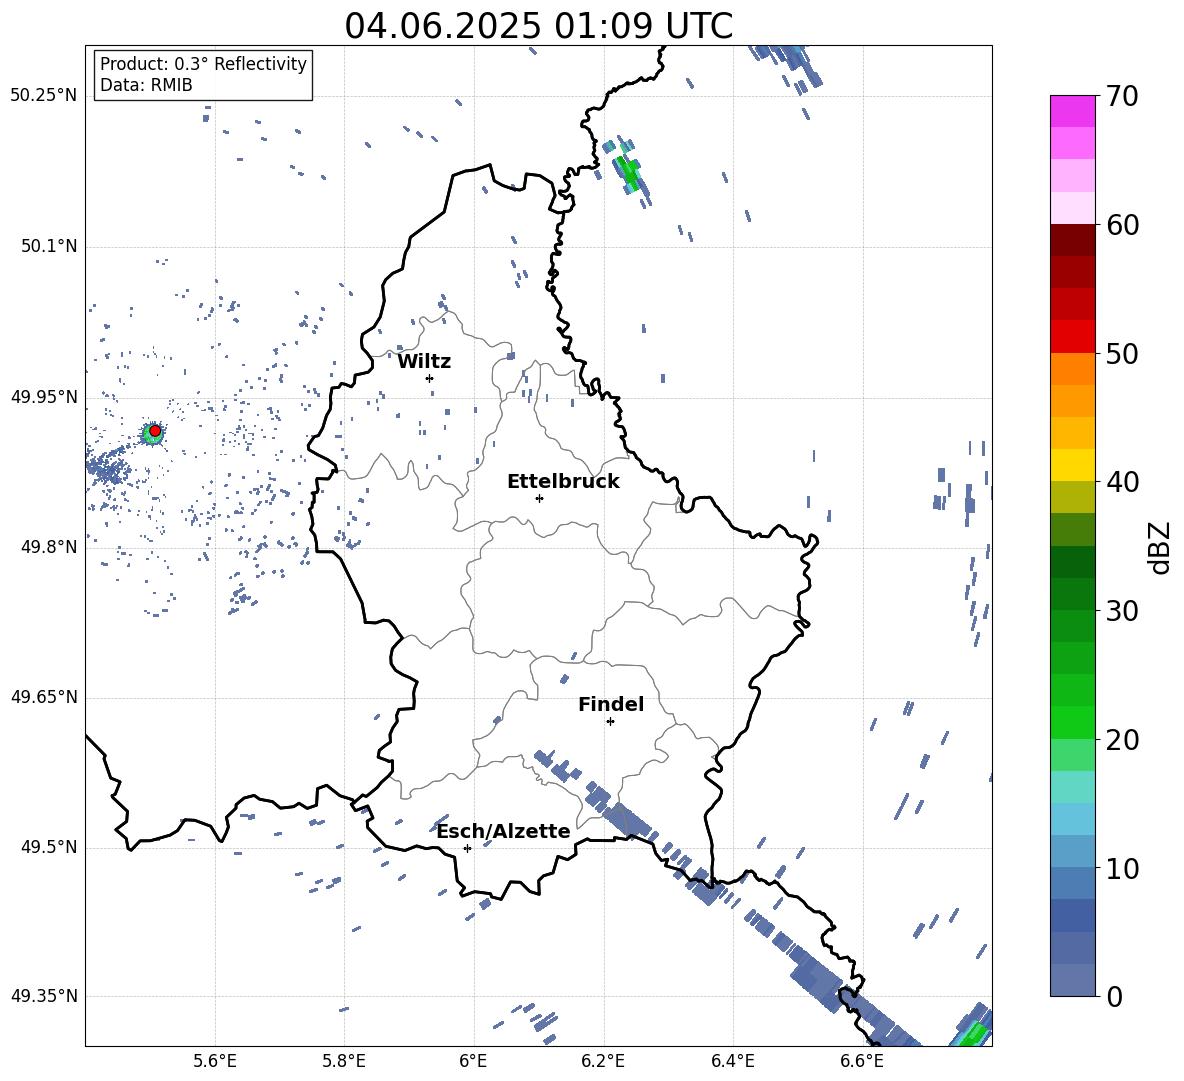Click the colorbar tick label 30
This screenshot has width=1184, height=1081.
(x=1122, y=610)
